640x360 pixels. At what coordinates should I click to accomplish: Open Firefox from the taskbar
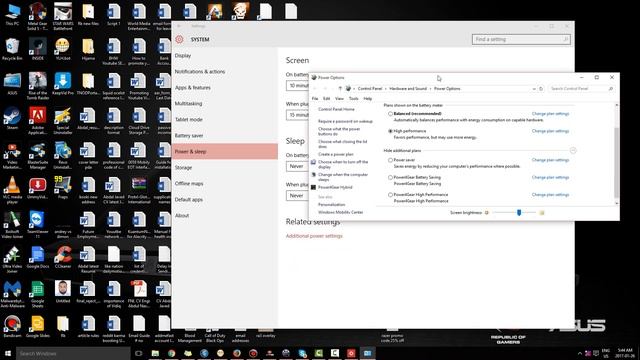point(237,353)
